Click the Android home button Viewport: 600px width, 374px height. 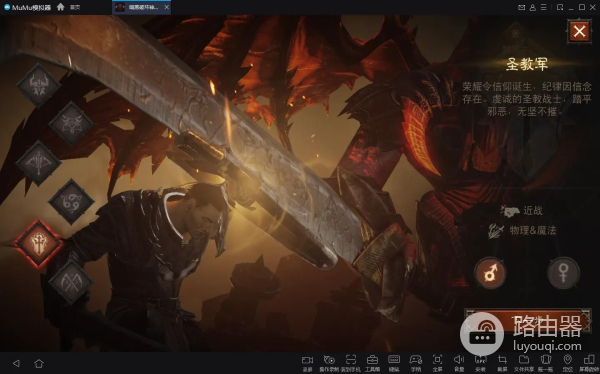click(39, 363)
